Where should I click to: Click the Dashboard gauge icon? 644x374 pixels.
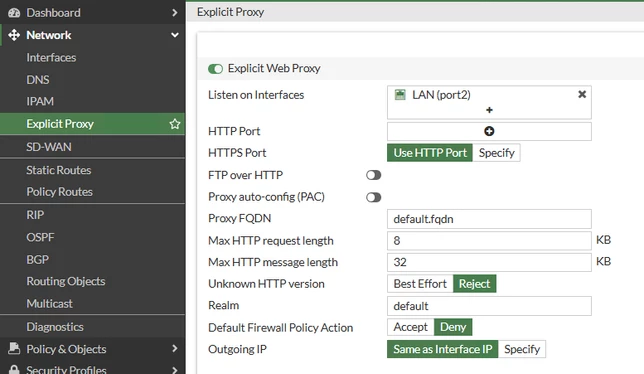(14, 13)
